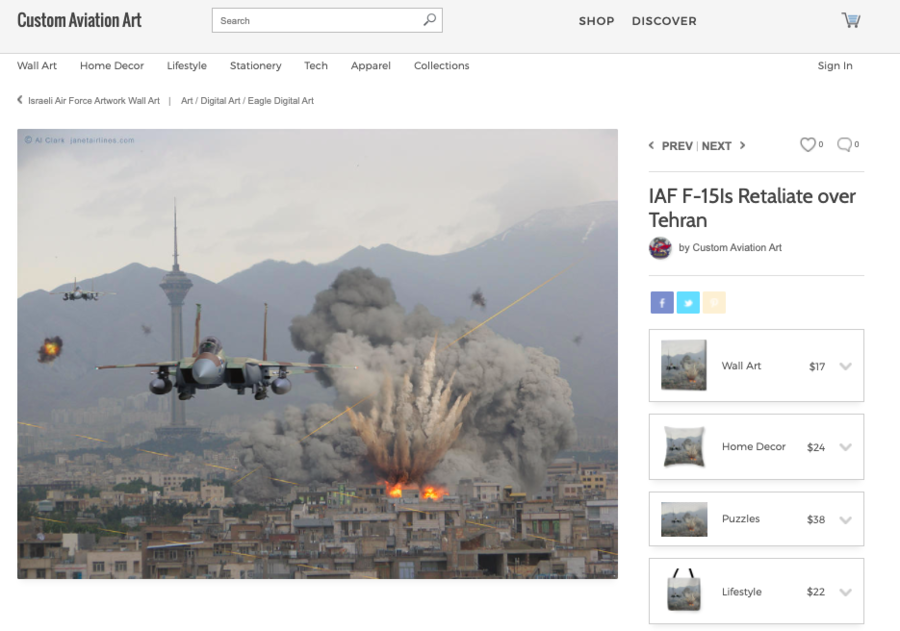
Task: Click the Home Decor pillow thumbnail
Action: click(x=684, y=447)
